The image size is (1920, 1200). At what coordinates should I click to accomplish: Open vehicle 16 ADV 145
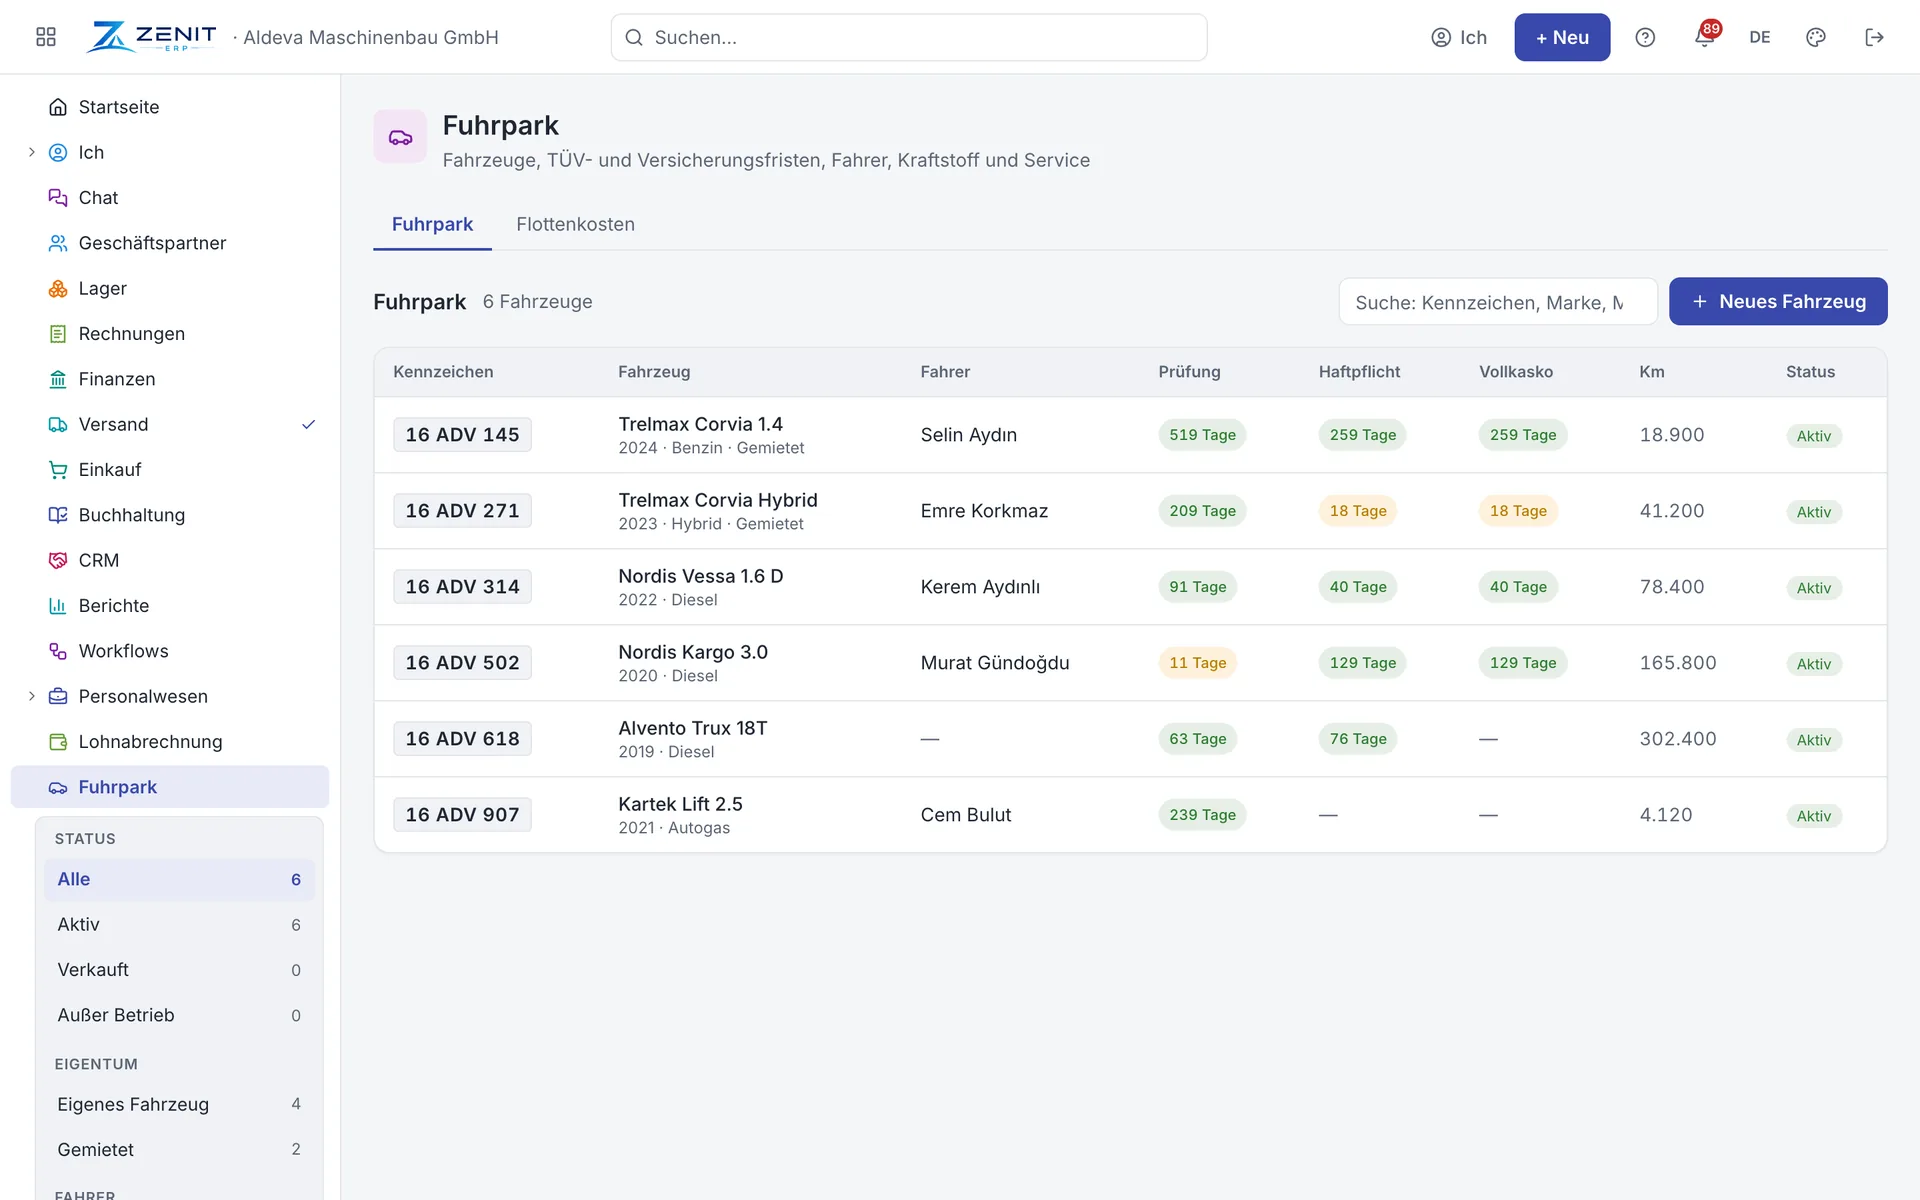(x=462, y=435)
